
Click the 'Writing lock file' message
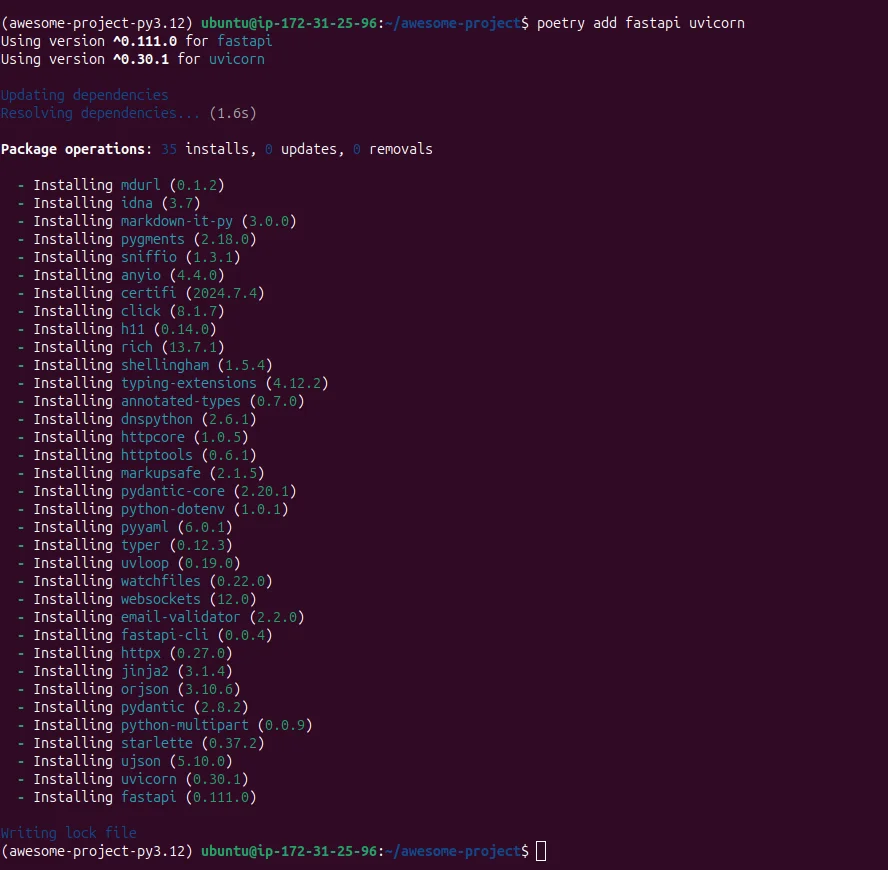pos(68,833)
